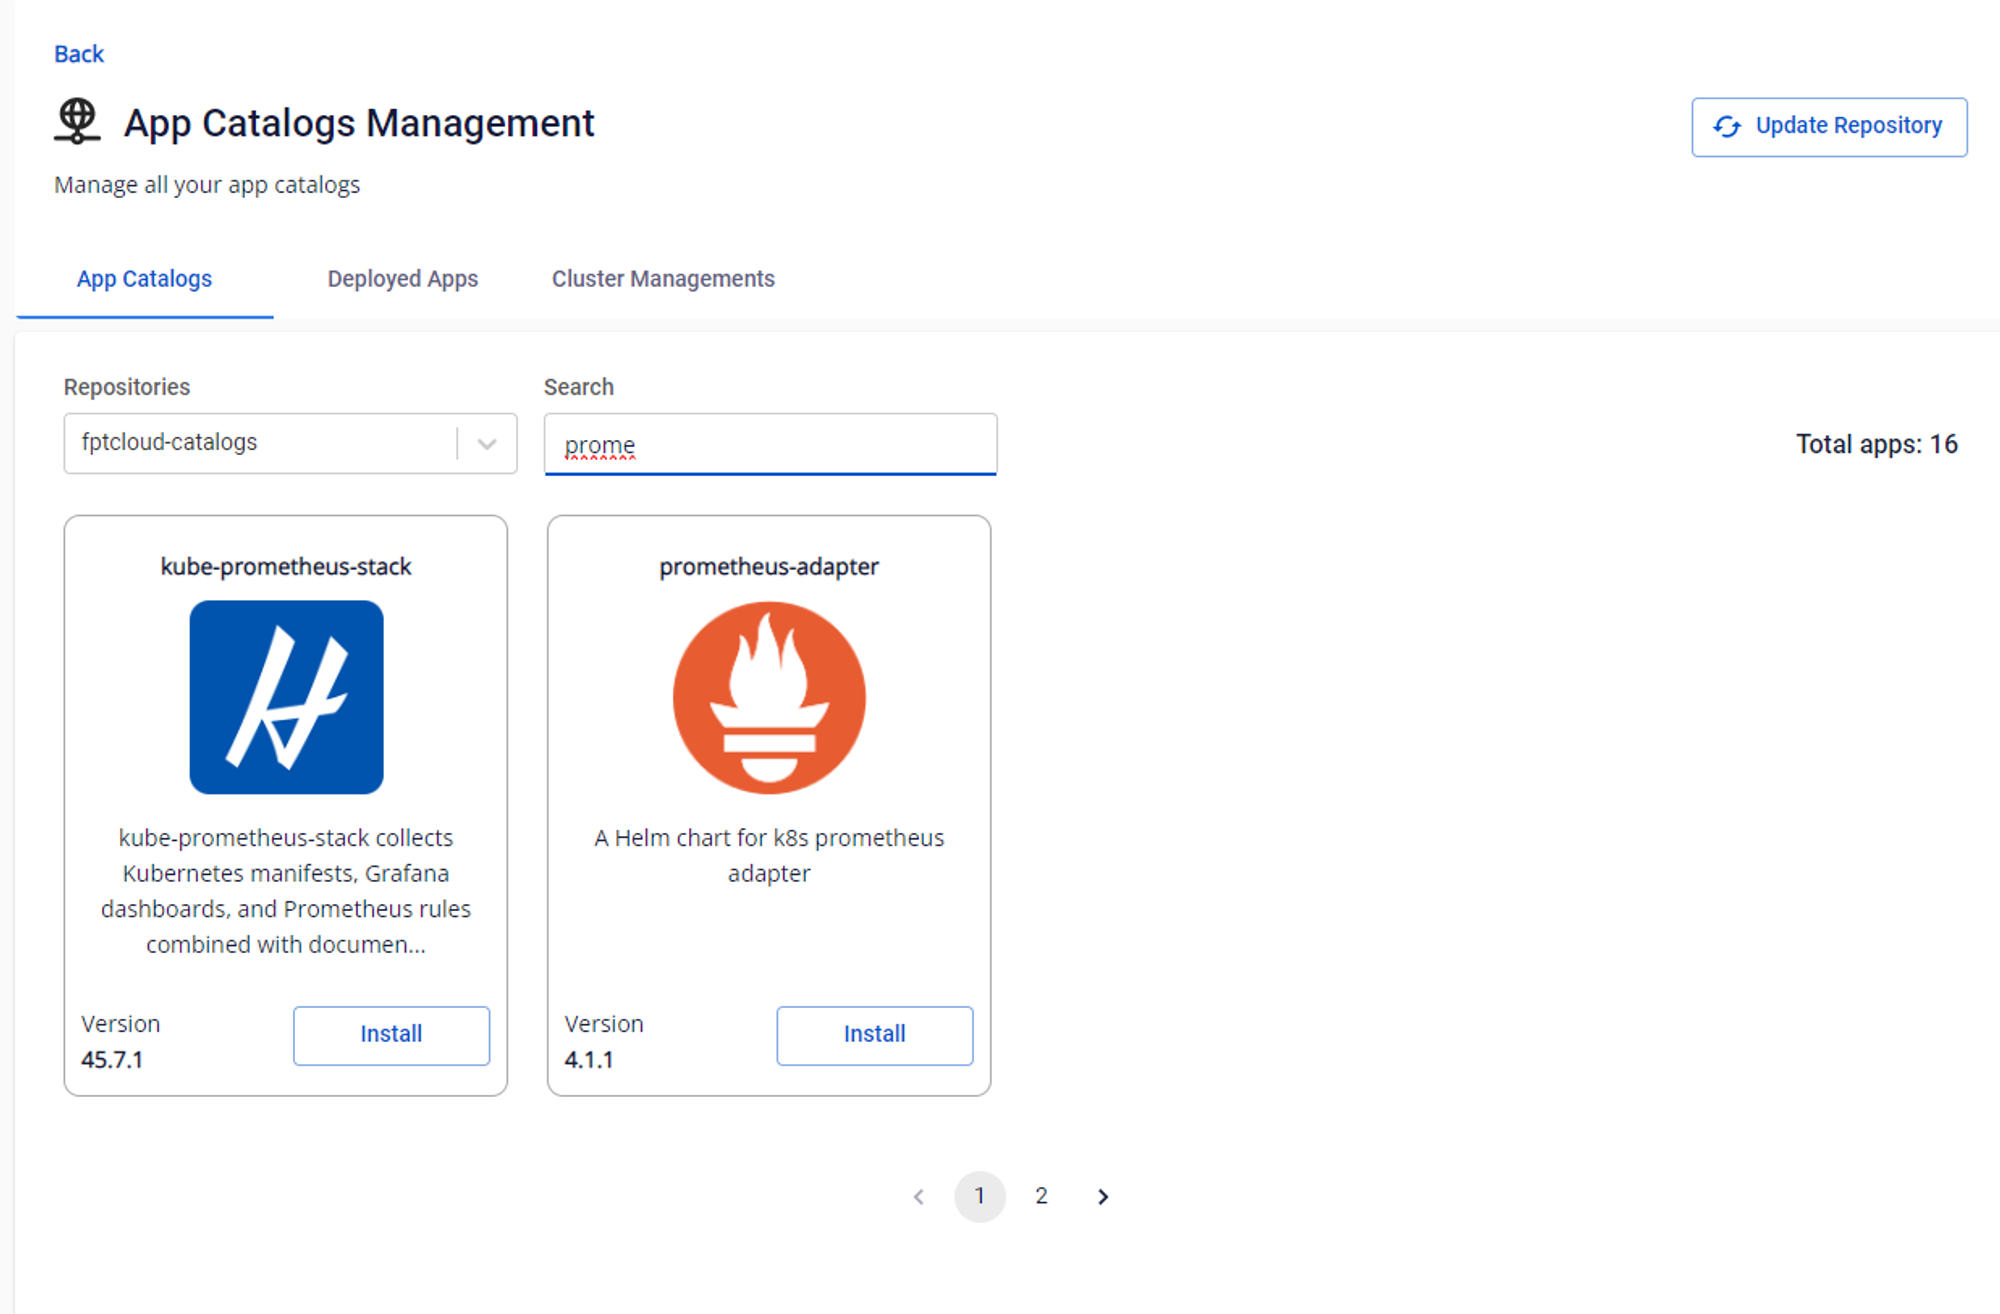This screenshot has width=2000, height=1314.
Task: Click the globe network icon beside title
Action: pos(77,122)
